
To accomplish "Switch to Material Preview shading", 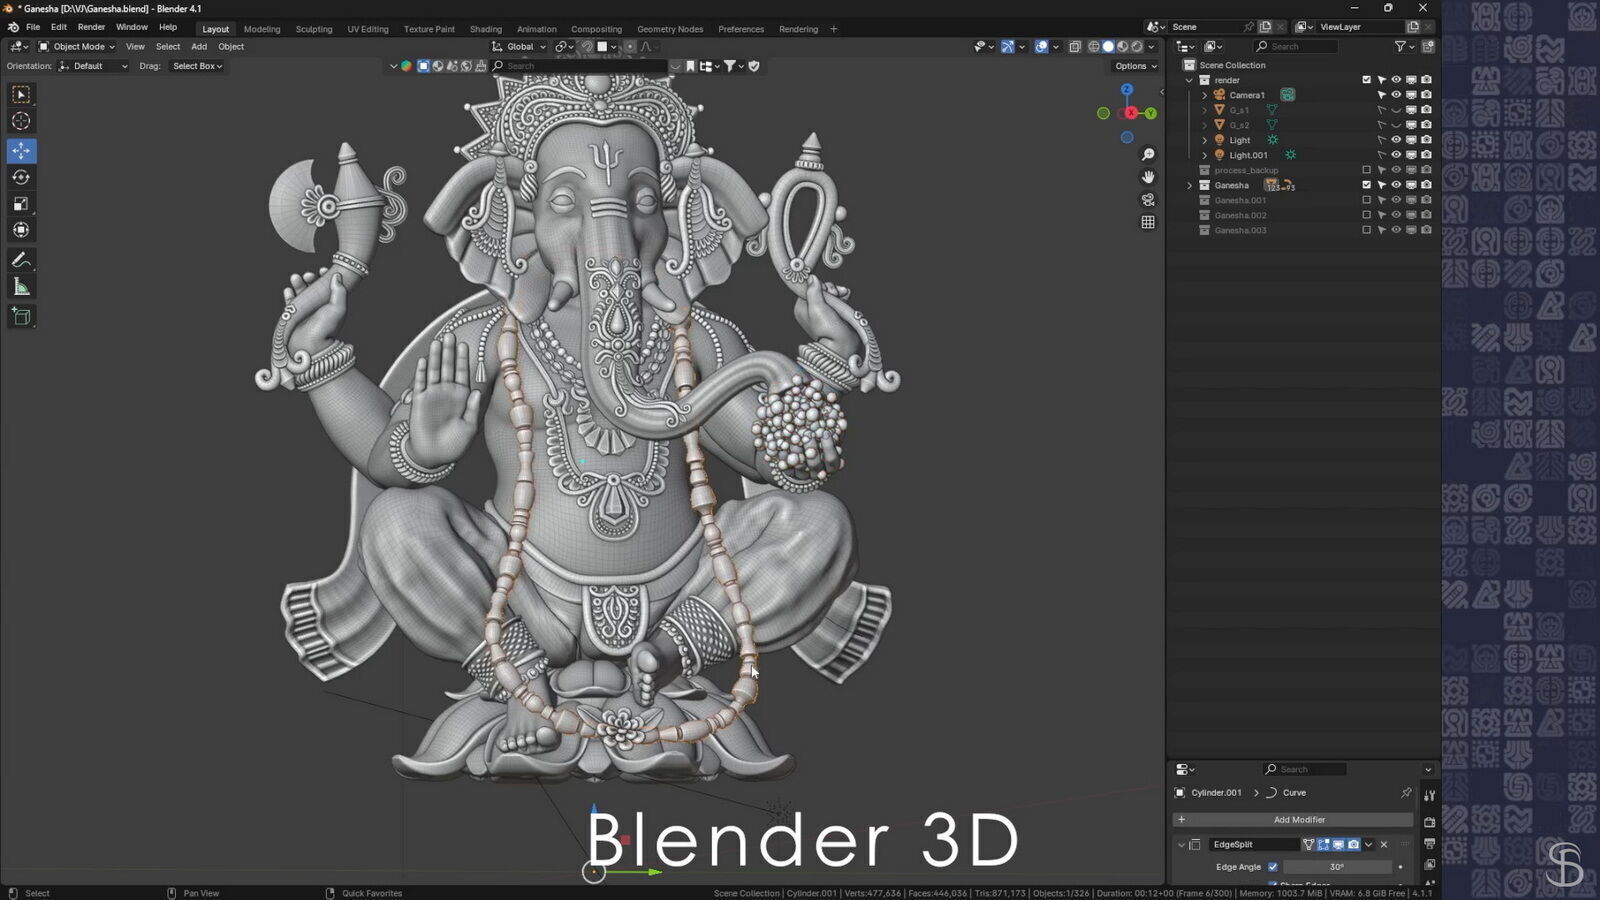I will (1122, 46).
